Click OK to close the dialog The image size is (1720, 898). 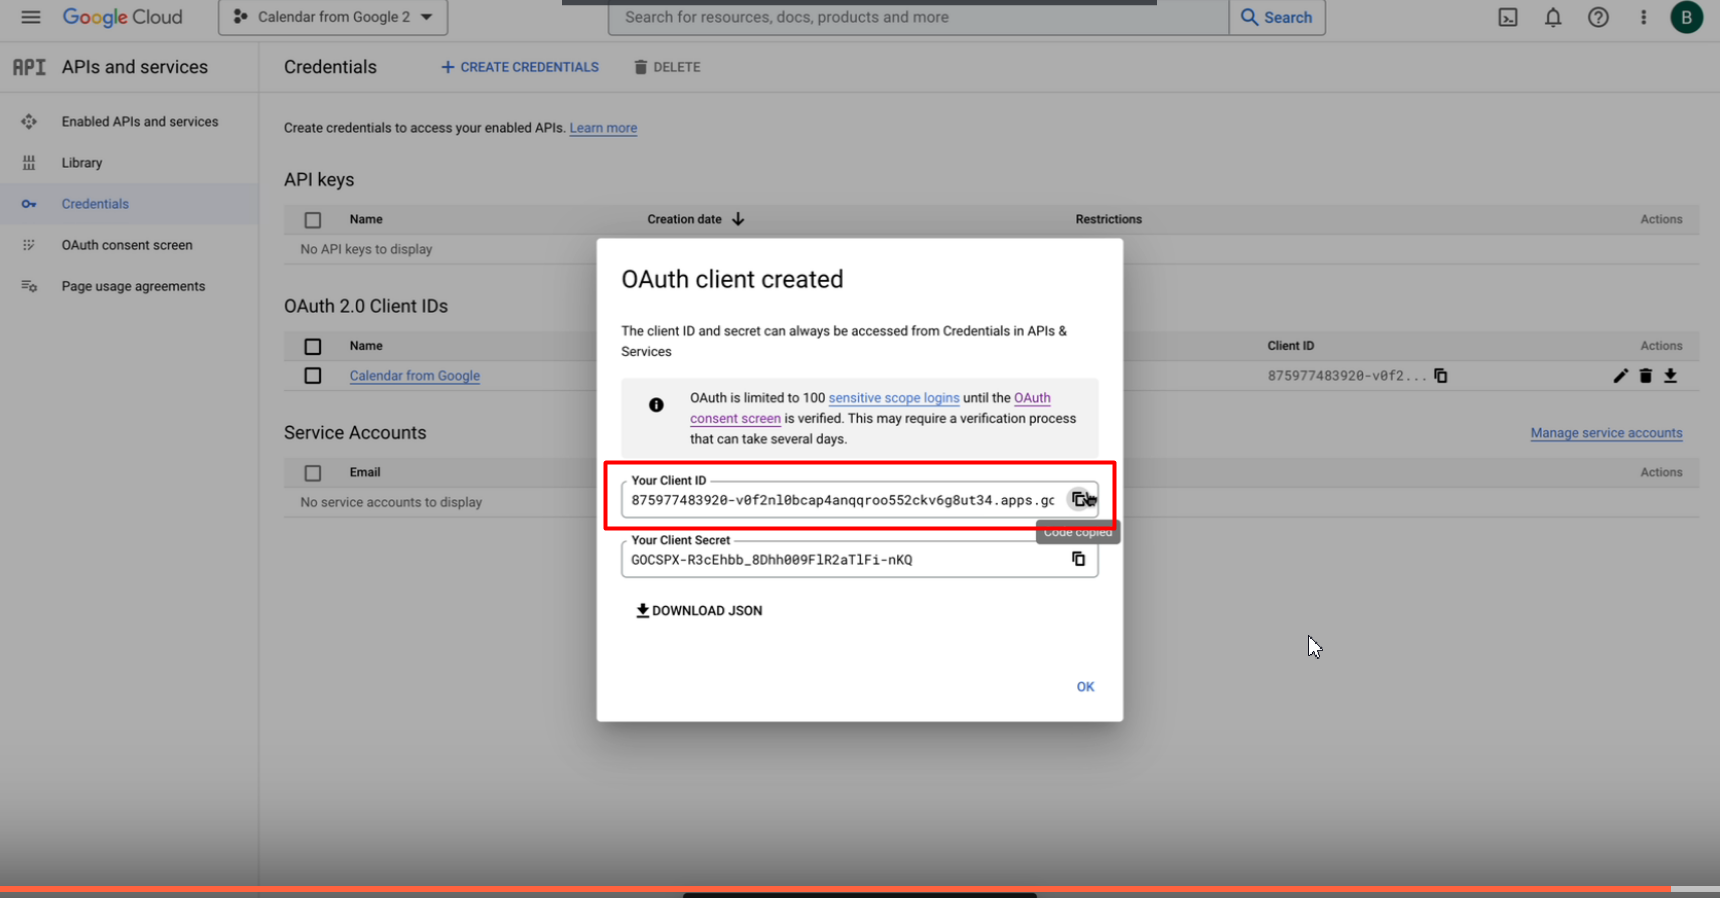tap(1085, 686)
